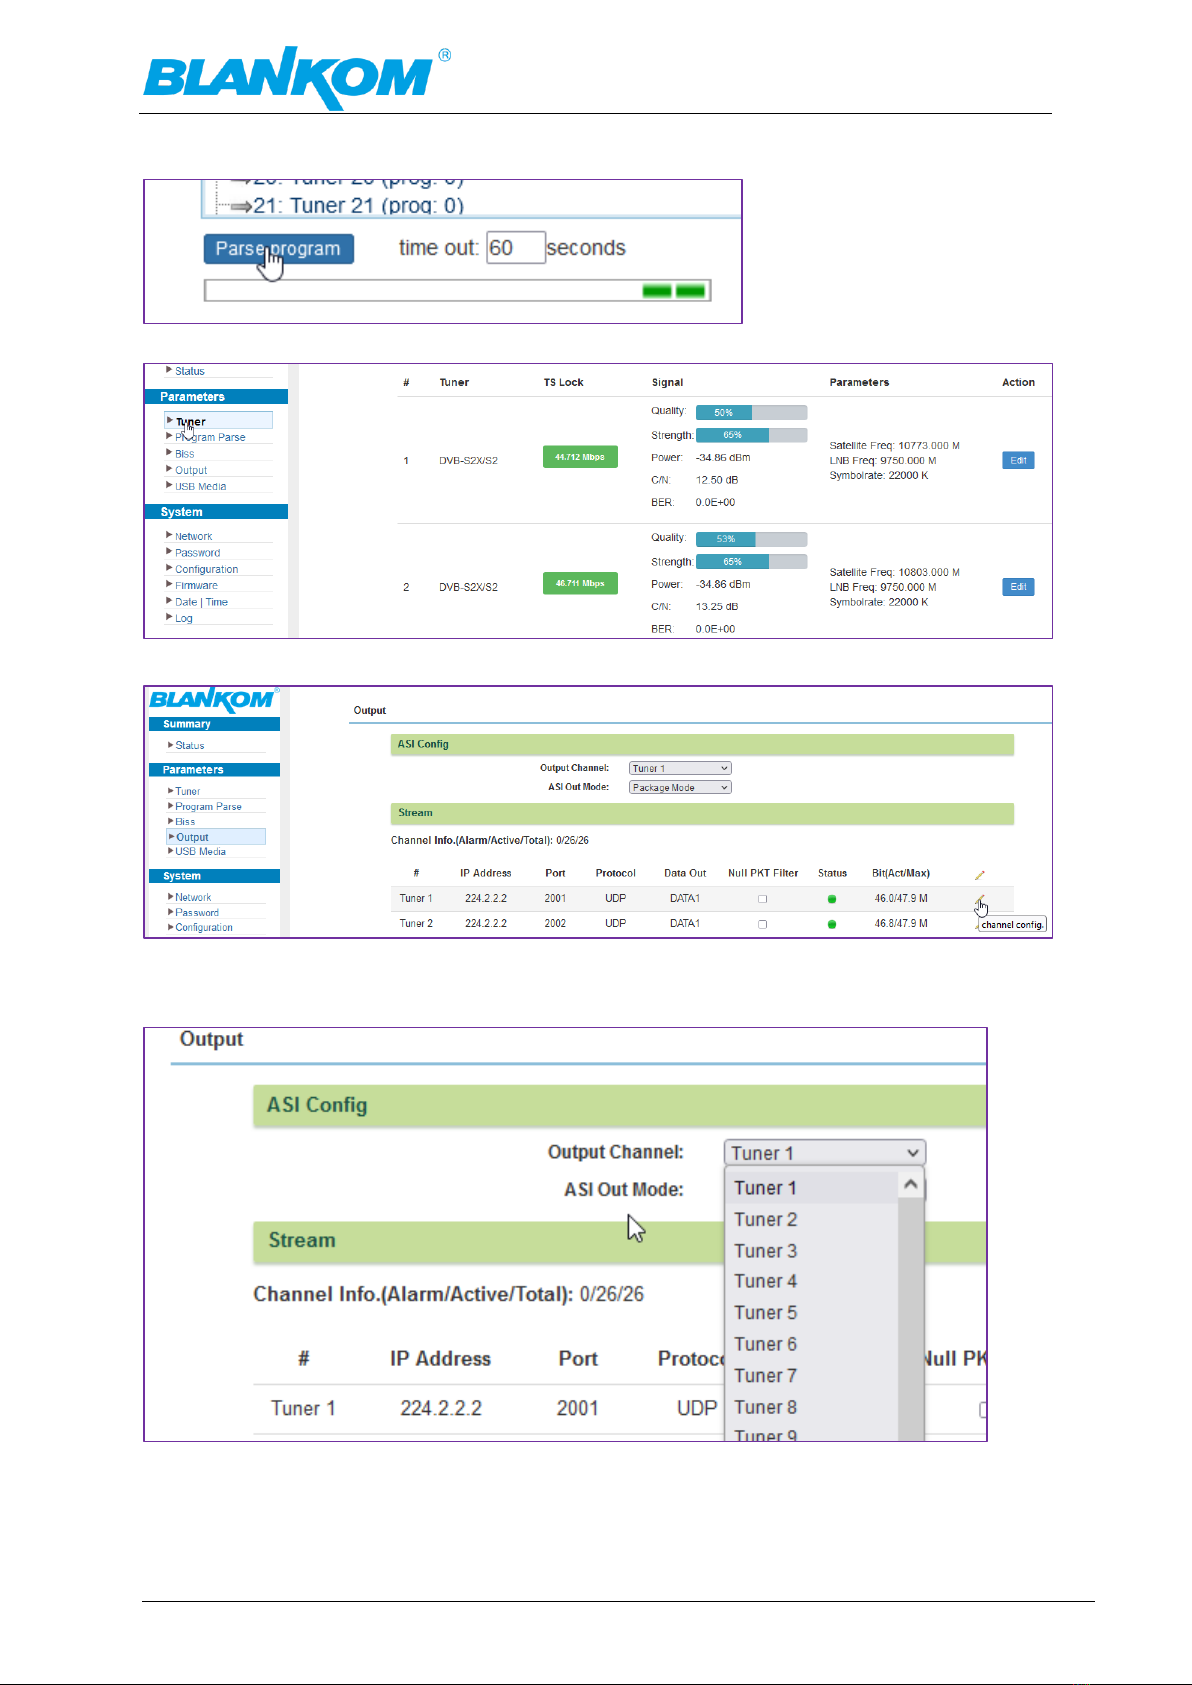Viewport: 1192px width, 1685px height.
Task: Click 'Satellite Freq: 10803.000 M' parameter text
Action: (x=894, y=572)
